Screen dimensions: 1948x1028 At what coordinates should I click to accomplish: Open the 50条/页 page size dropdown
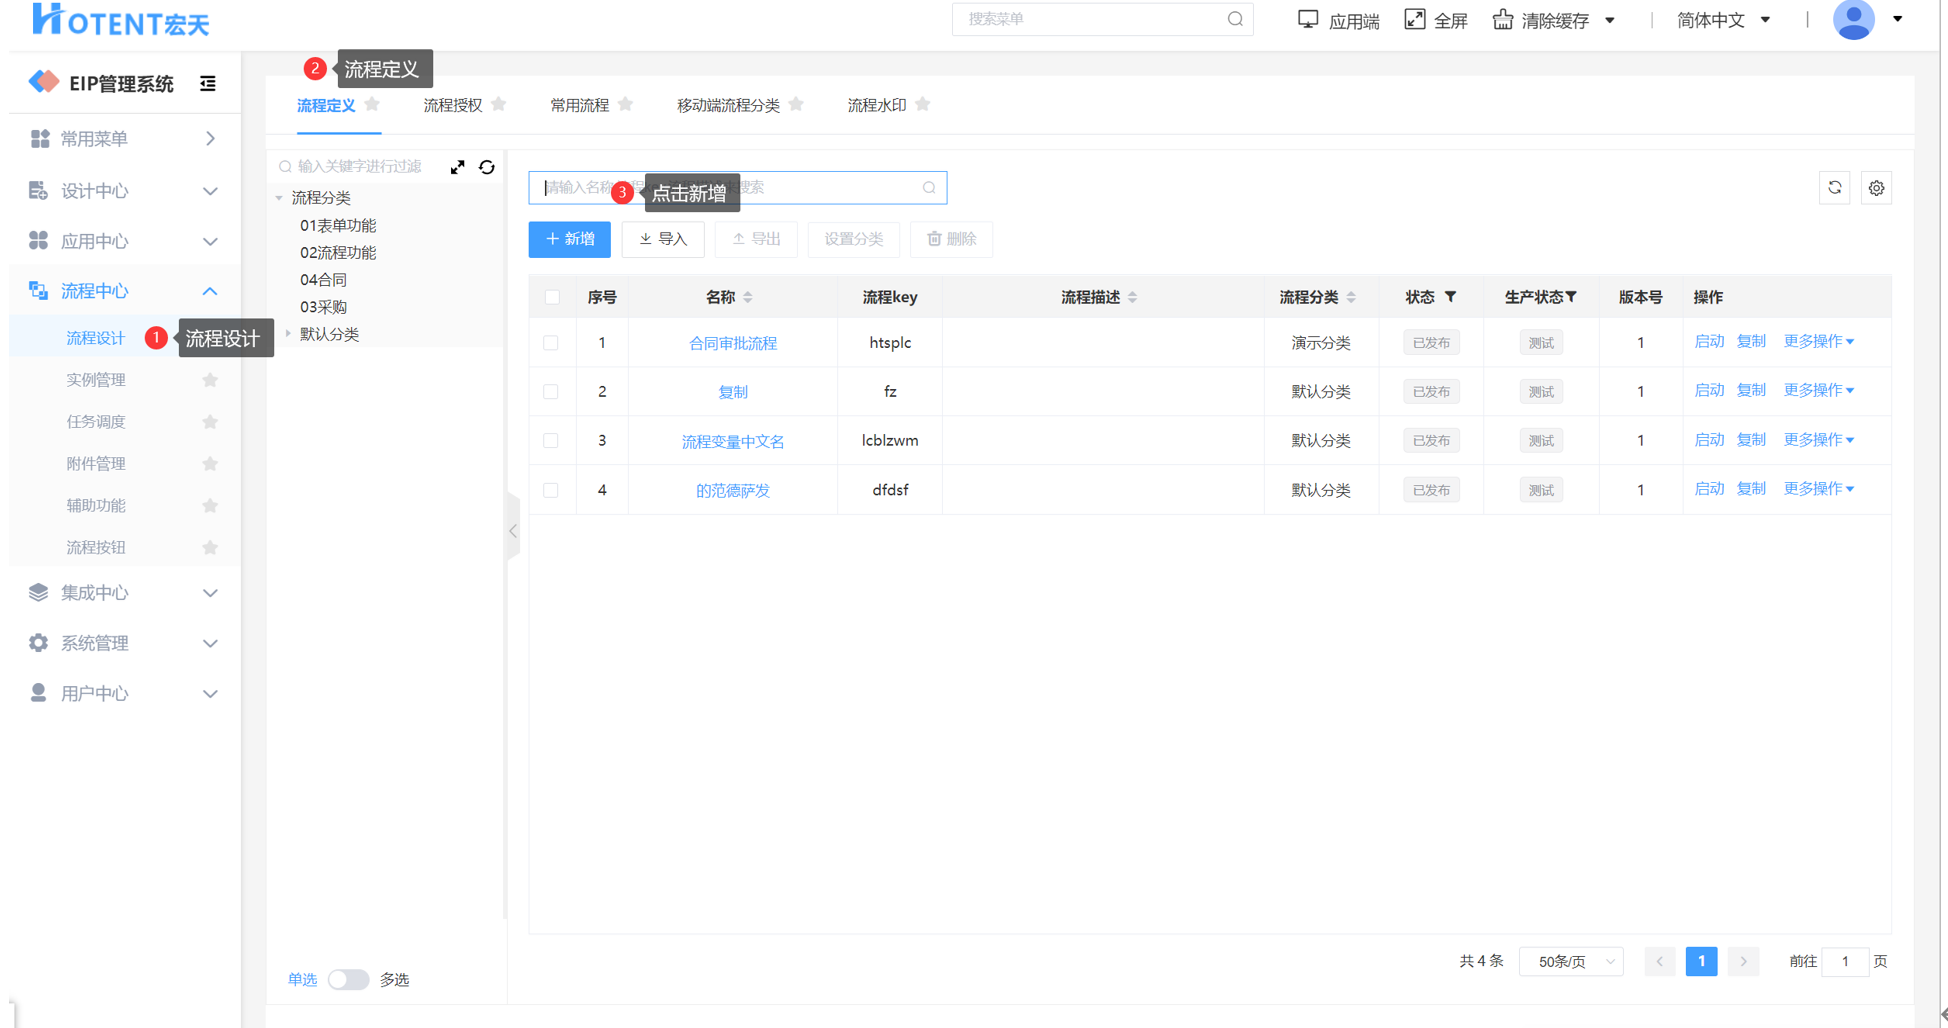click(x=1571, y=961)
